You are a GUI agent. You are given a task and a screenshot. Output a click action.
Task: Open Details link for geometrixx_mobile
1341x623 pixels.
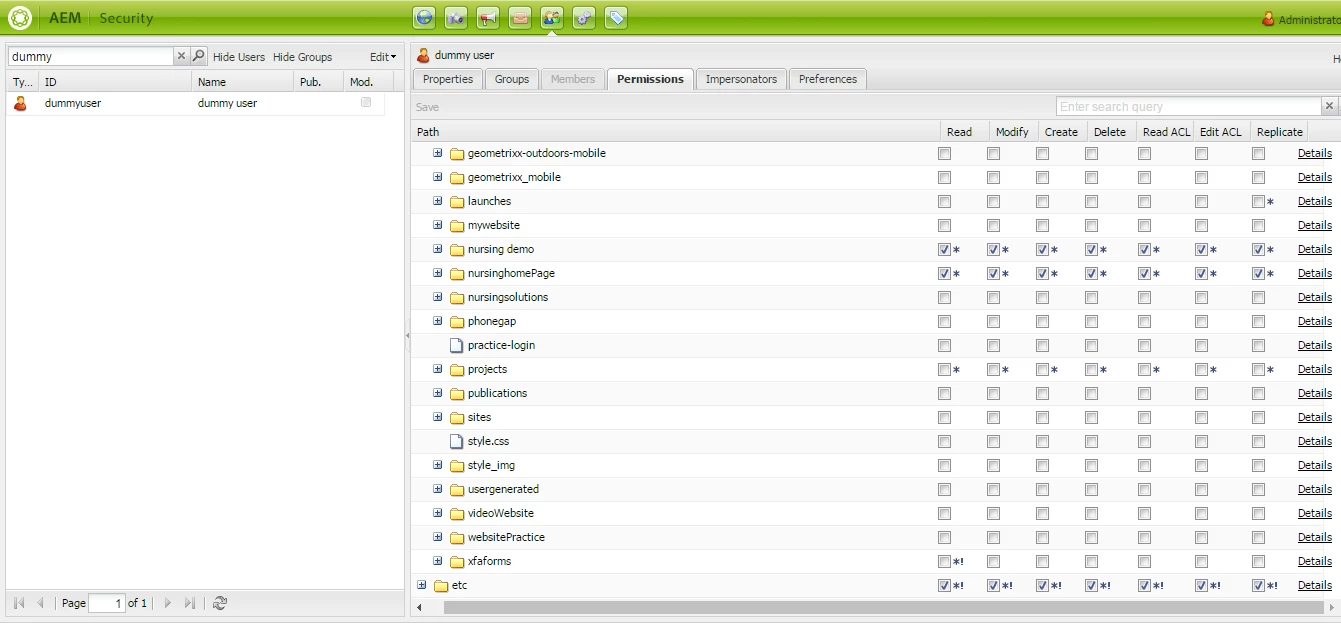[x=1315, y=177]
